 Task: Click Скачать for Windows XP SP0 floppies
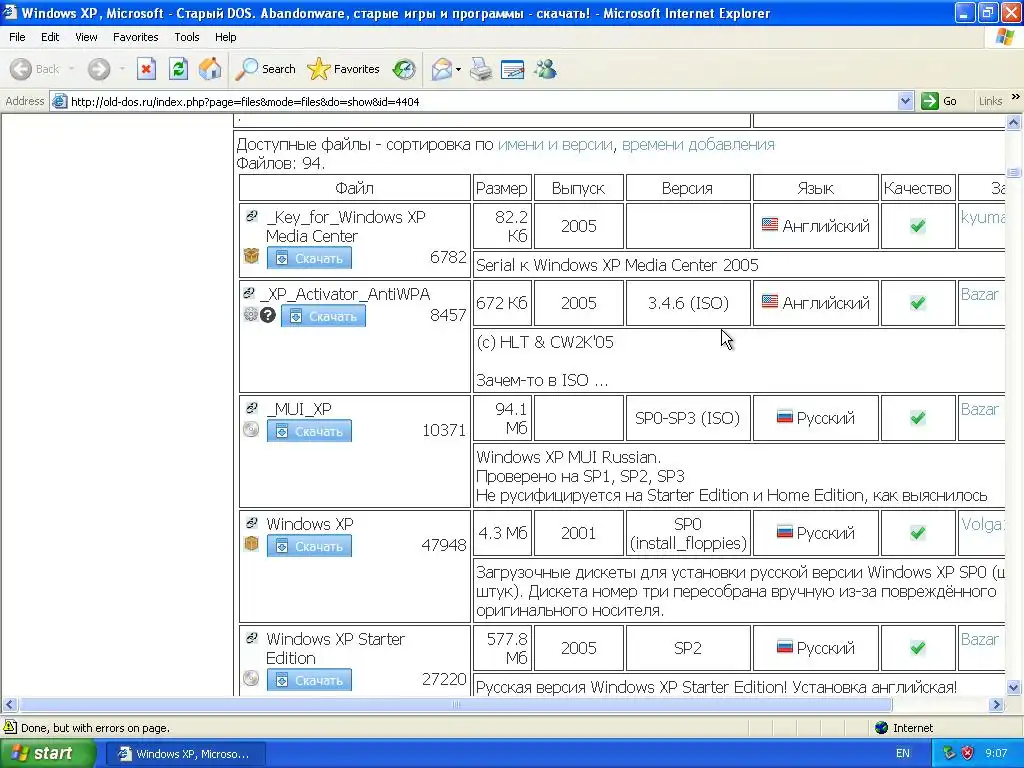click(309, 546)
